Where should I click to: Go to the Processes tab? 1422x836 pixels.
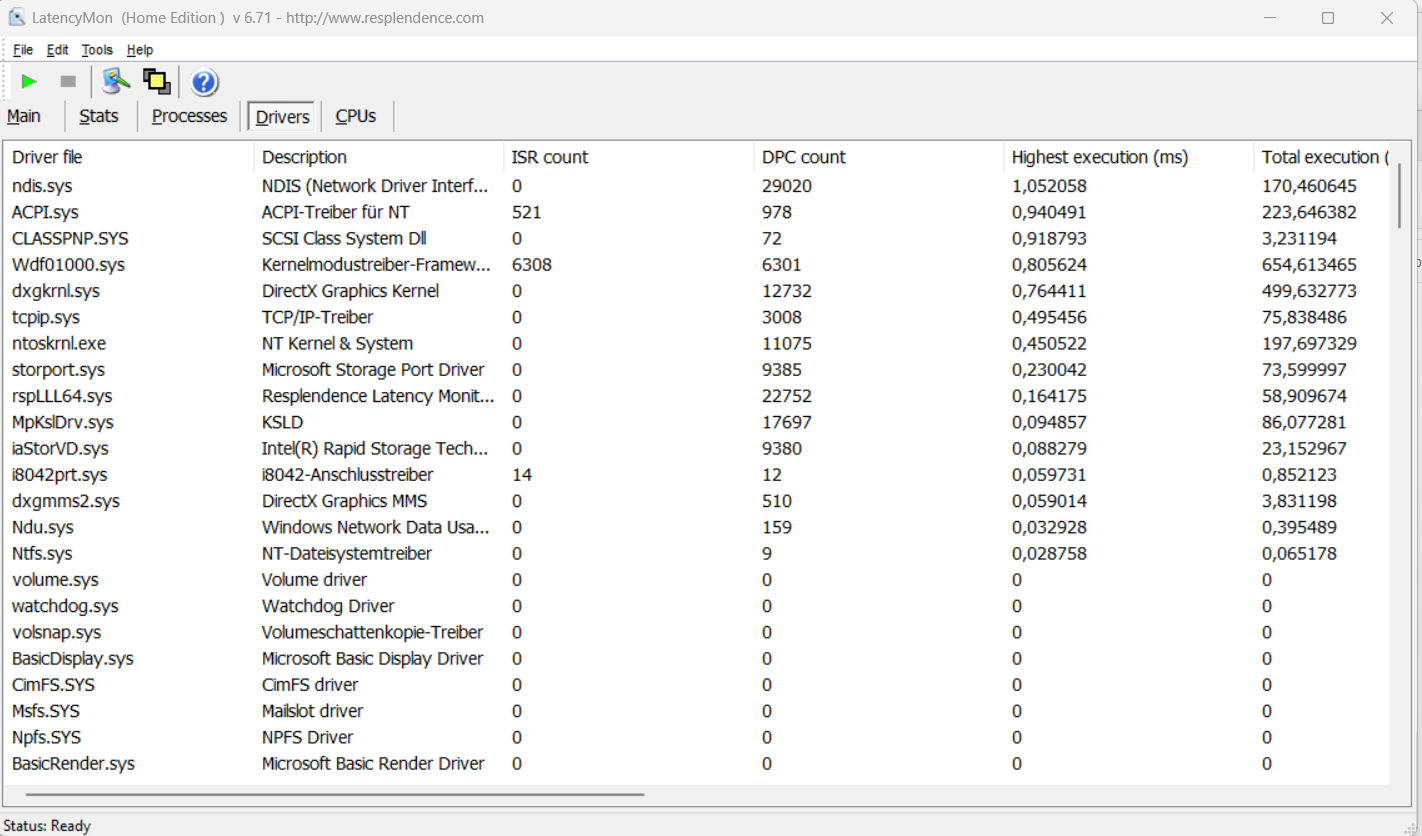(x=189, y=116)
